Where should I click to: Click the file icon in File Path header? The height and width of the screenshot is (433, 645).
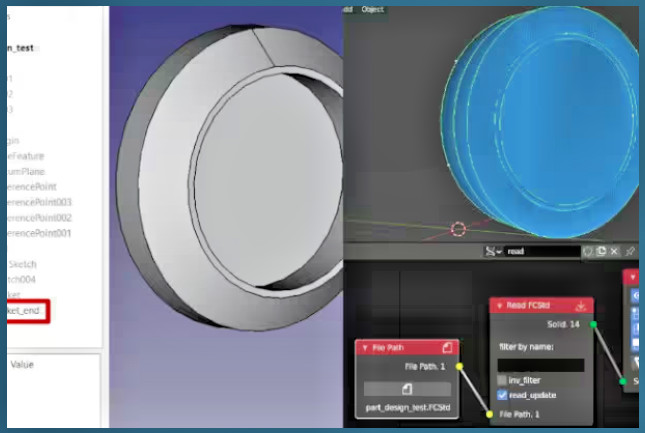tap(447, 348)
